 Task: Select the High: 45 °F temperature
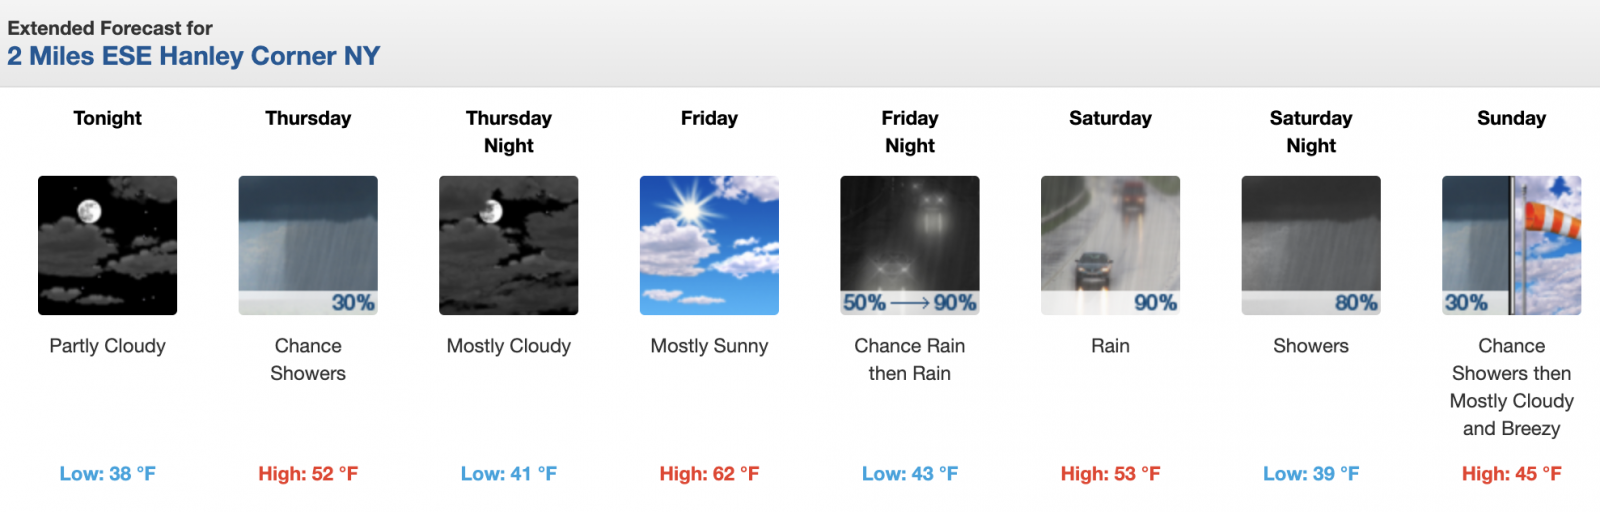(x=1511, y=474)
